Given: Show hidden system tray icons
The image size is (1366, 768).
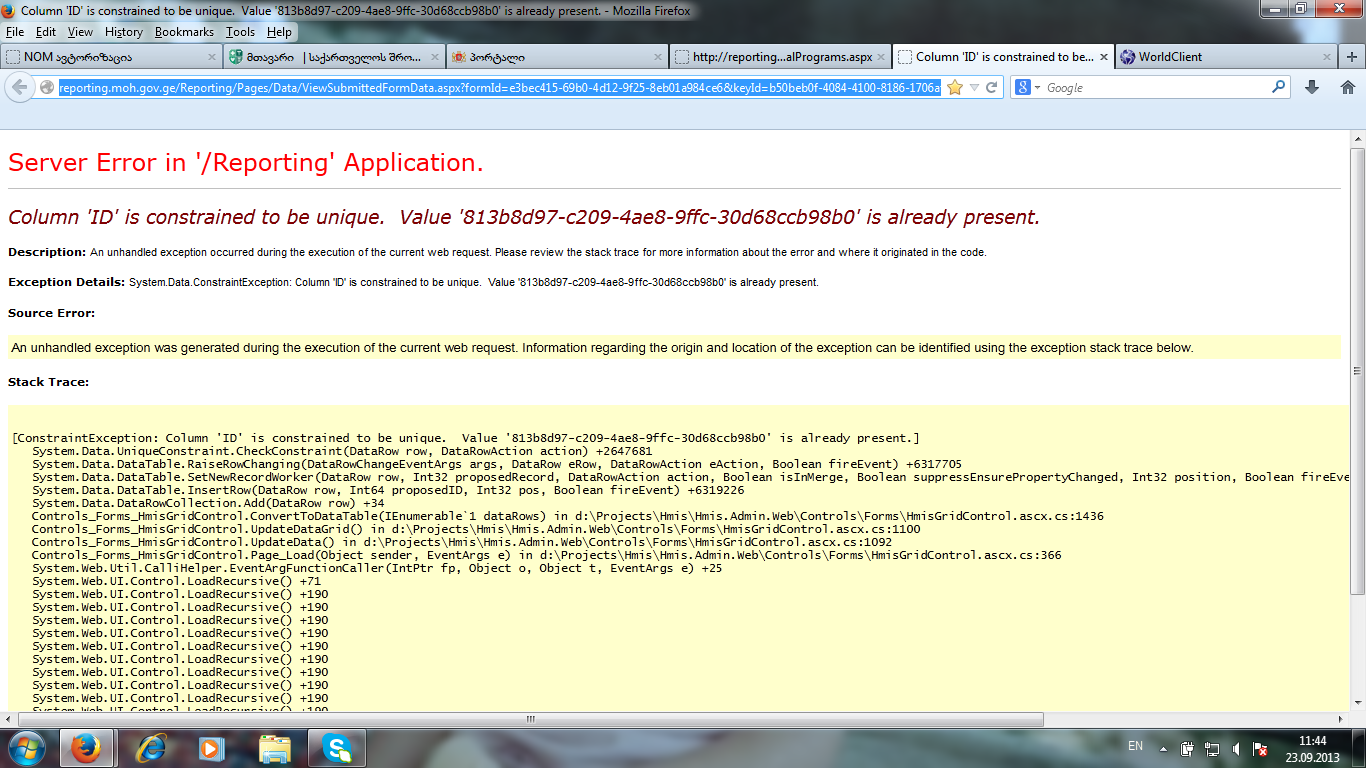Looking at the screenshot, I should pos(1164,748).
